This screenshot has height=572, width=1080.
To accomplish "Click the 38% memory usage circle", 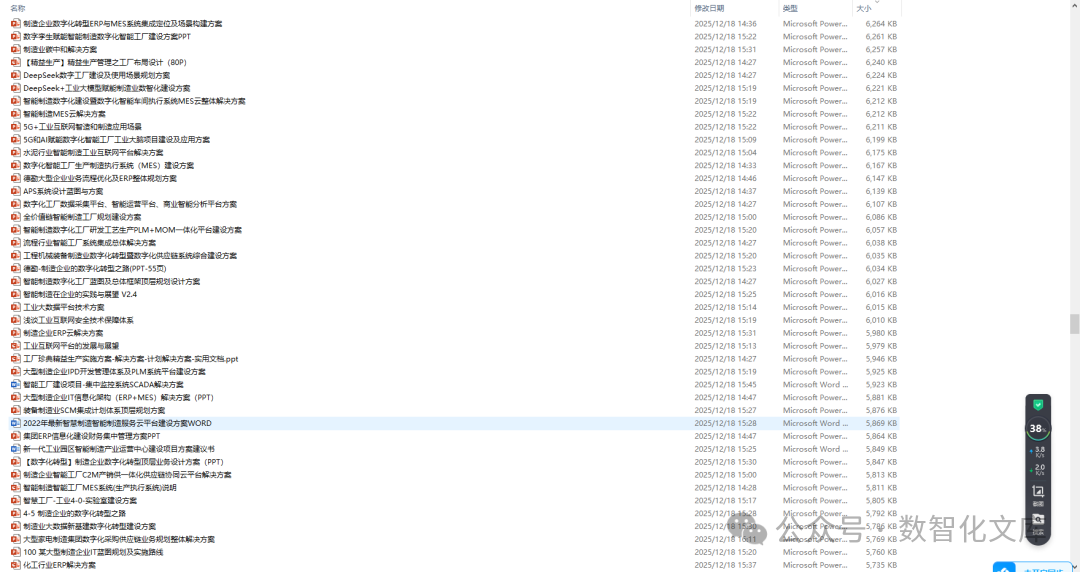I will [x=1037, y=429].
